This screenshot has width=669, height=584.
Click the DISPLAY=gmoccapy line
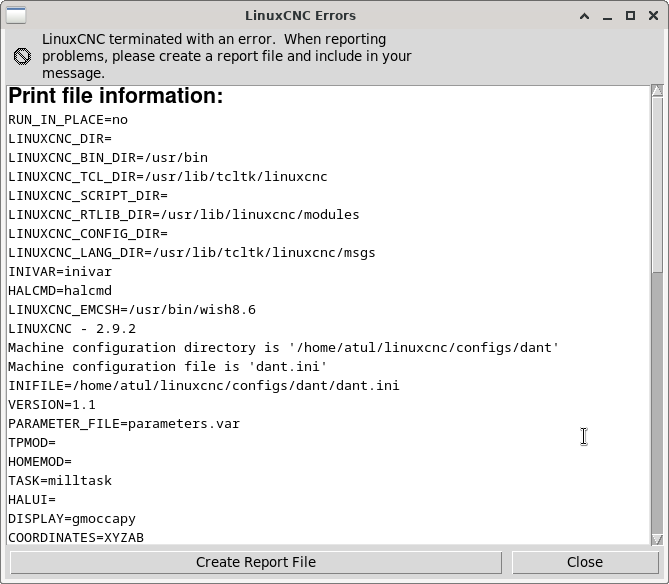coord(72,519)
